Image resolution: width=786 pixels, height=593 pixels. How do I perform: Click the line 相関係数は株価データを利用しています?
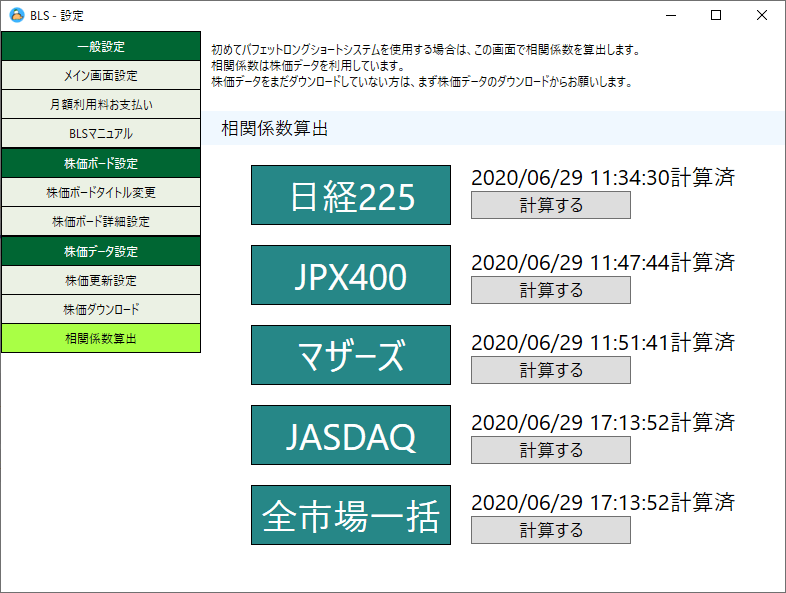(x=309, y=66)
